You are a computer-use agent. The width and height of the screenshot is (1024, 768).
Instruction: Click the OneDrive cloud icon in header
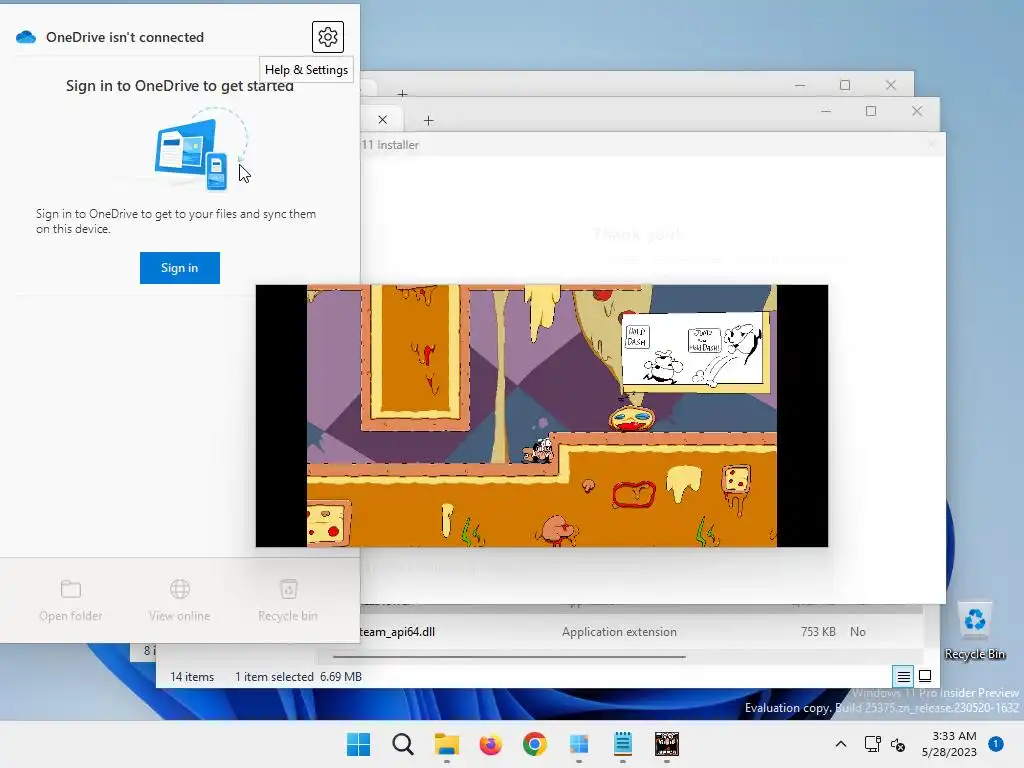click(26, 37)
